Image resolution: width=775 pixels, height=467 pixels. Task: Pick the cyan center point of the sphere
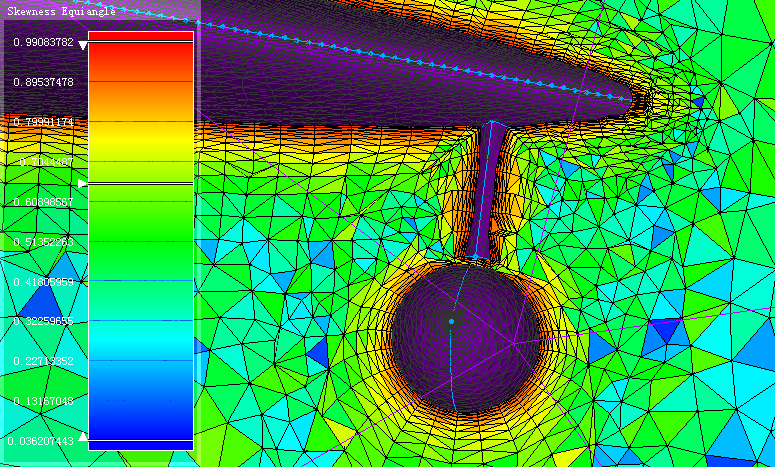coord(451,321)
